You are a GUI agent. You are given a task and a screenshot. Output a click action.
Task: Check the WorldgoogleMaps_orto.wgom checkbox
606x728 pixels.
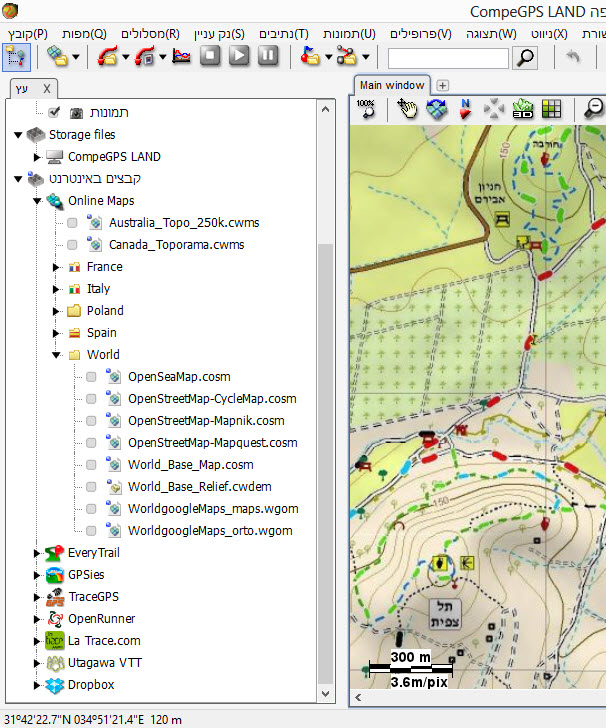click(x=91, y=531)
